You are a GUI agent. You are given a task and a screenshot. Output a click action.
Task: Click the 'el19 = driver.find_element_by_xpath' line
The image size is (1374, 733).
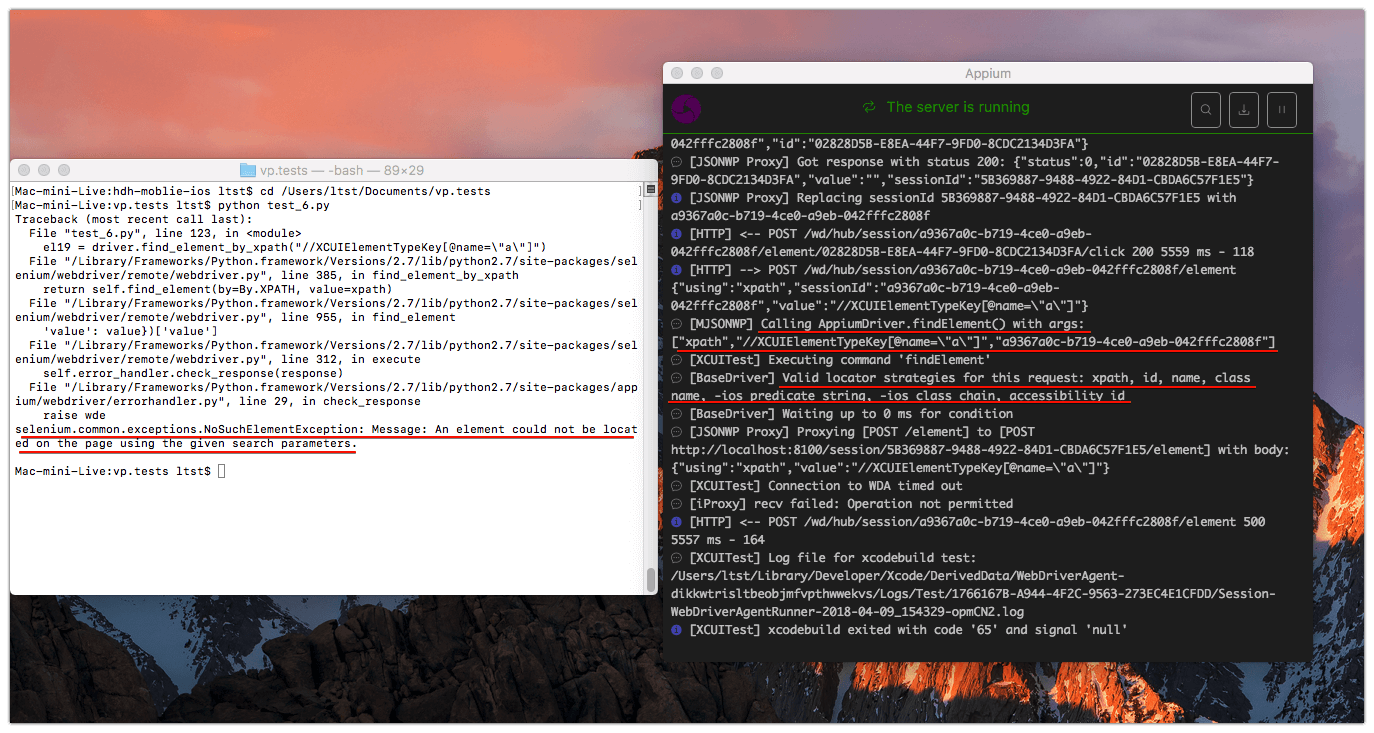click(x=293, y=247)
